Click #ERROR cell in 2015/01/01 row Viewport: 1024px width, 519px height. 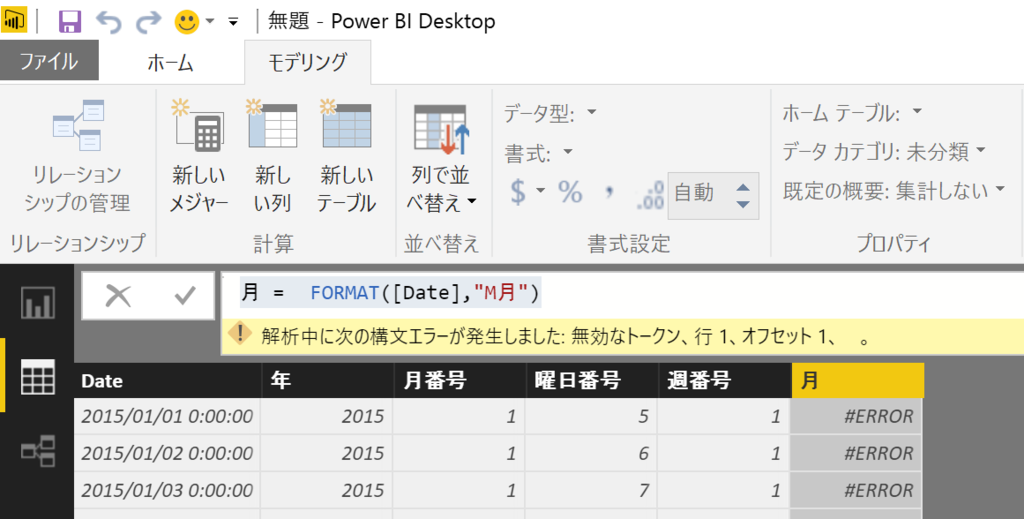click(x=856, y=416)
